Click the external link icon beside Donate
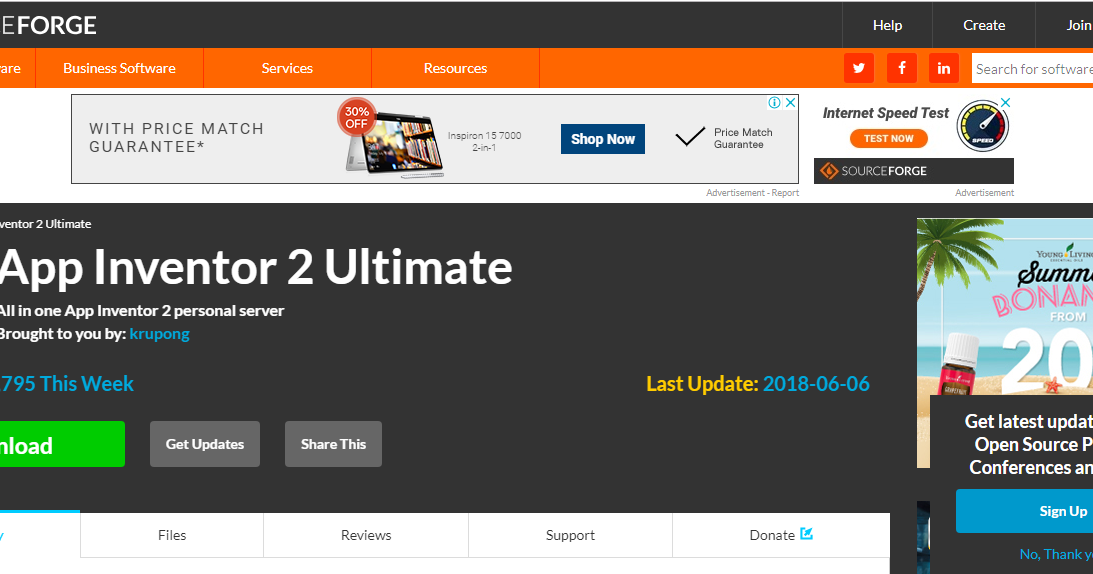This screenshot has height=574, width=1093. (807, 534)
